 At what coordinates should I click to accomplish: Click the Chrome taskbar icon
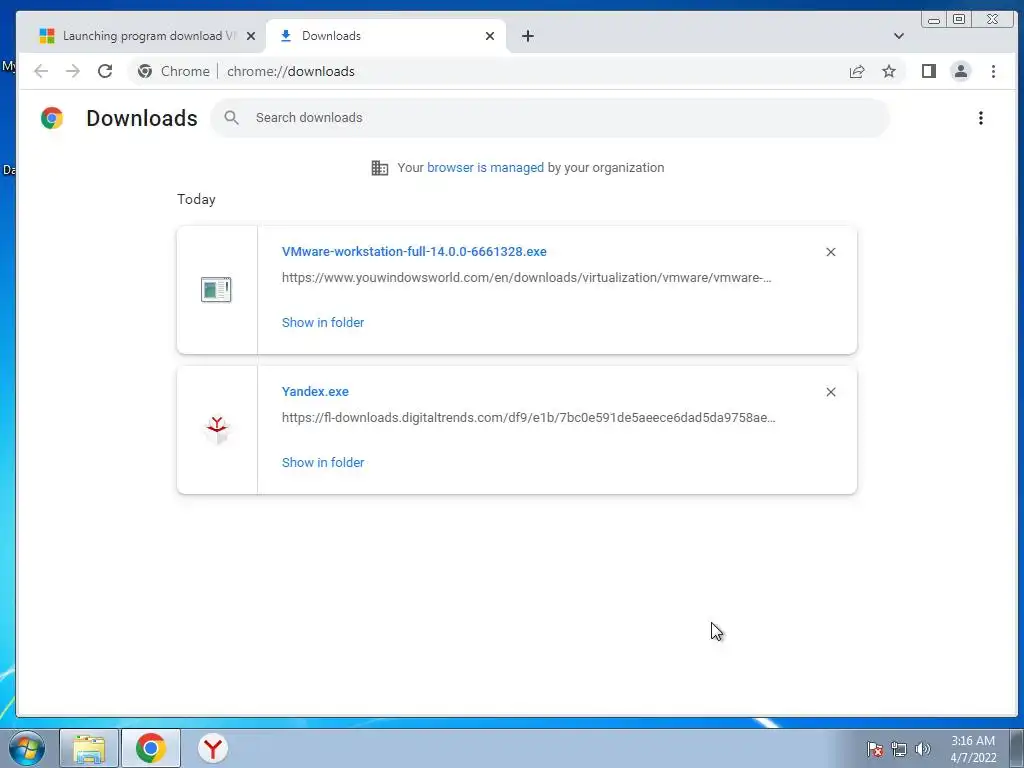point(151,748)
